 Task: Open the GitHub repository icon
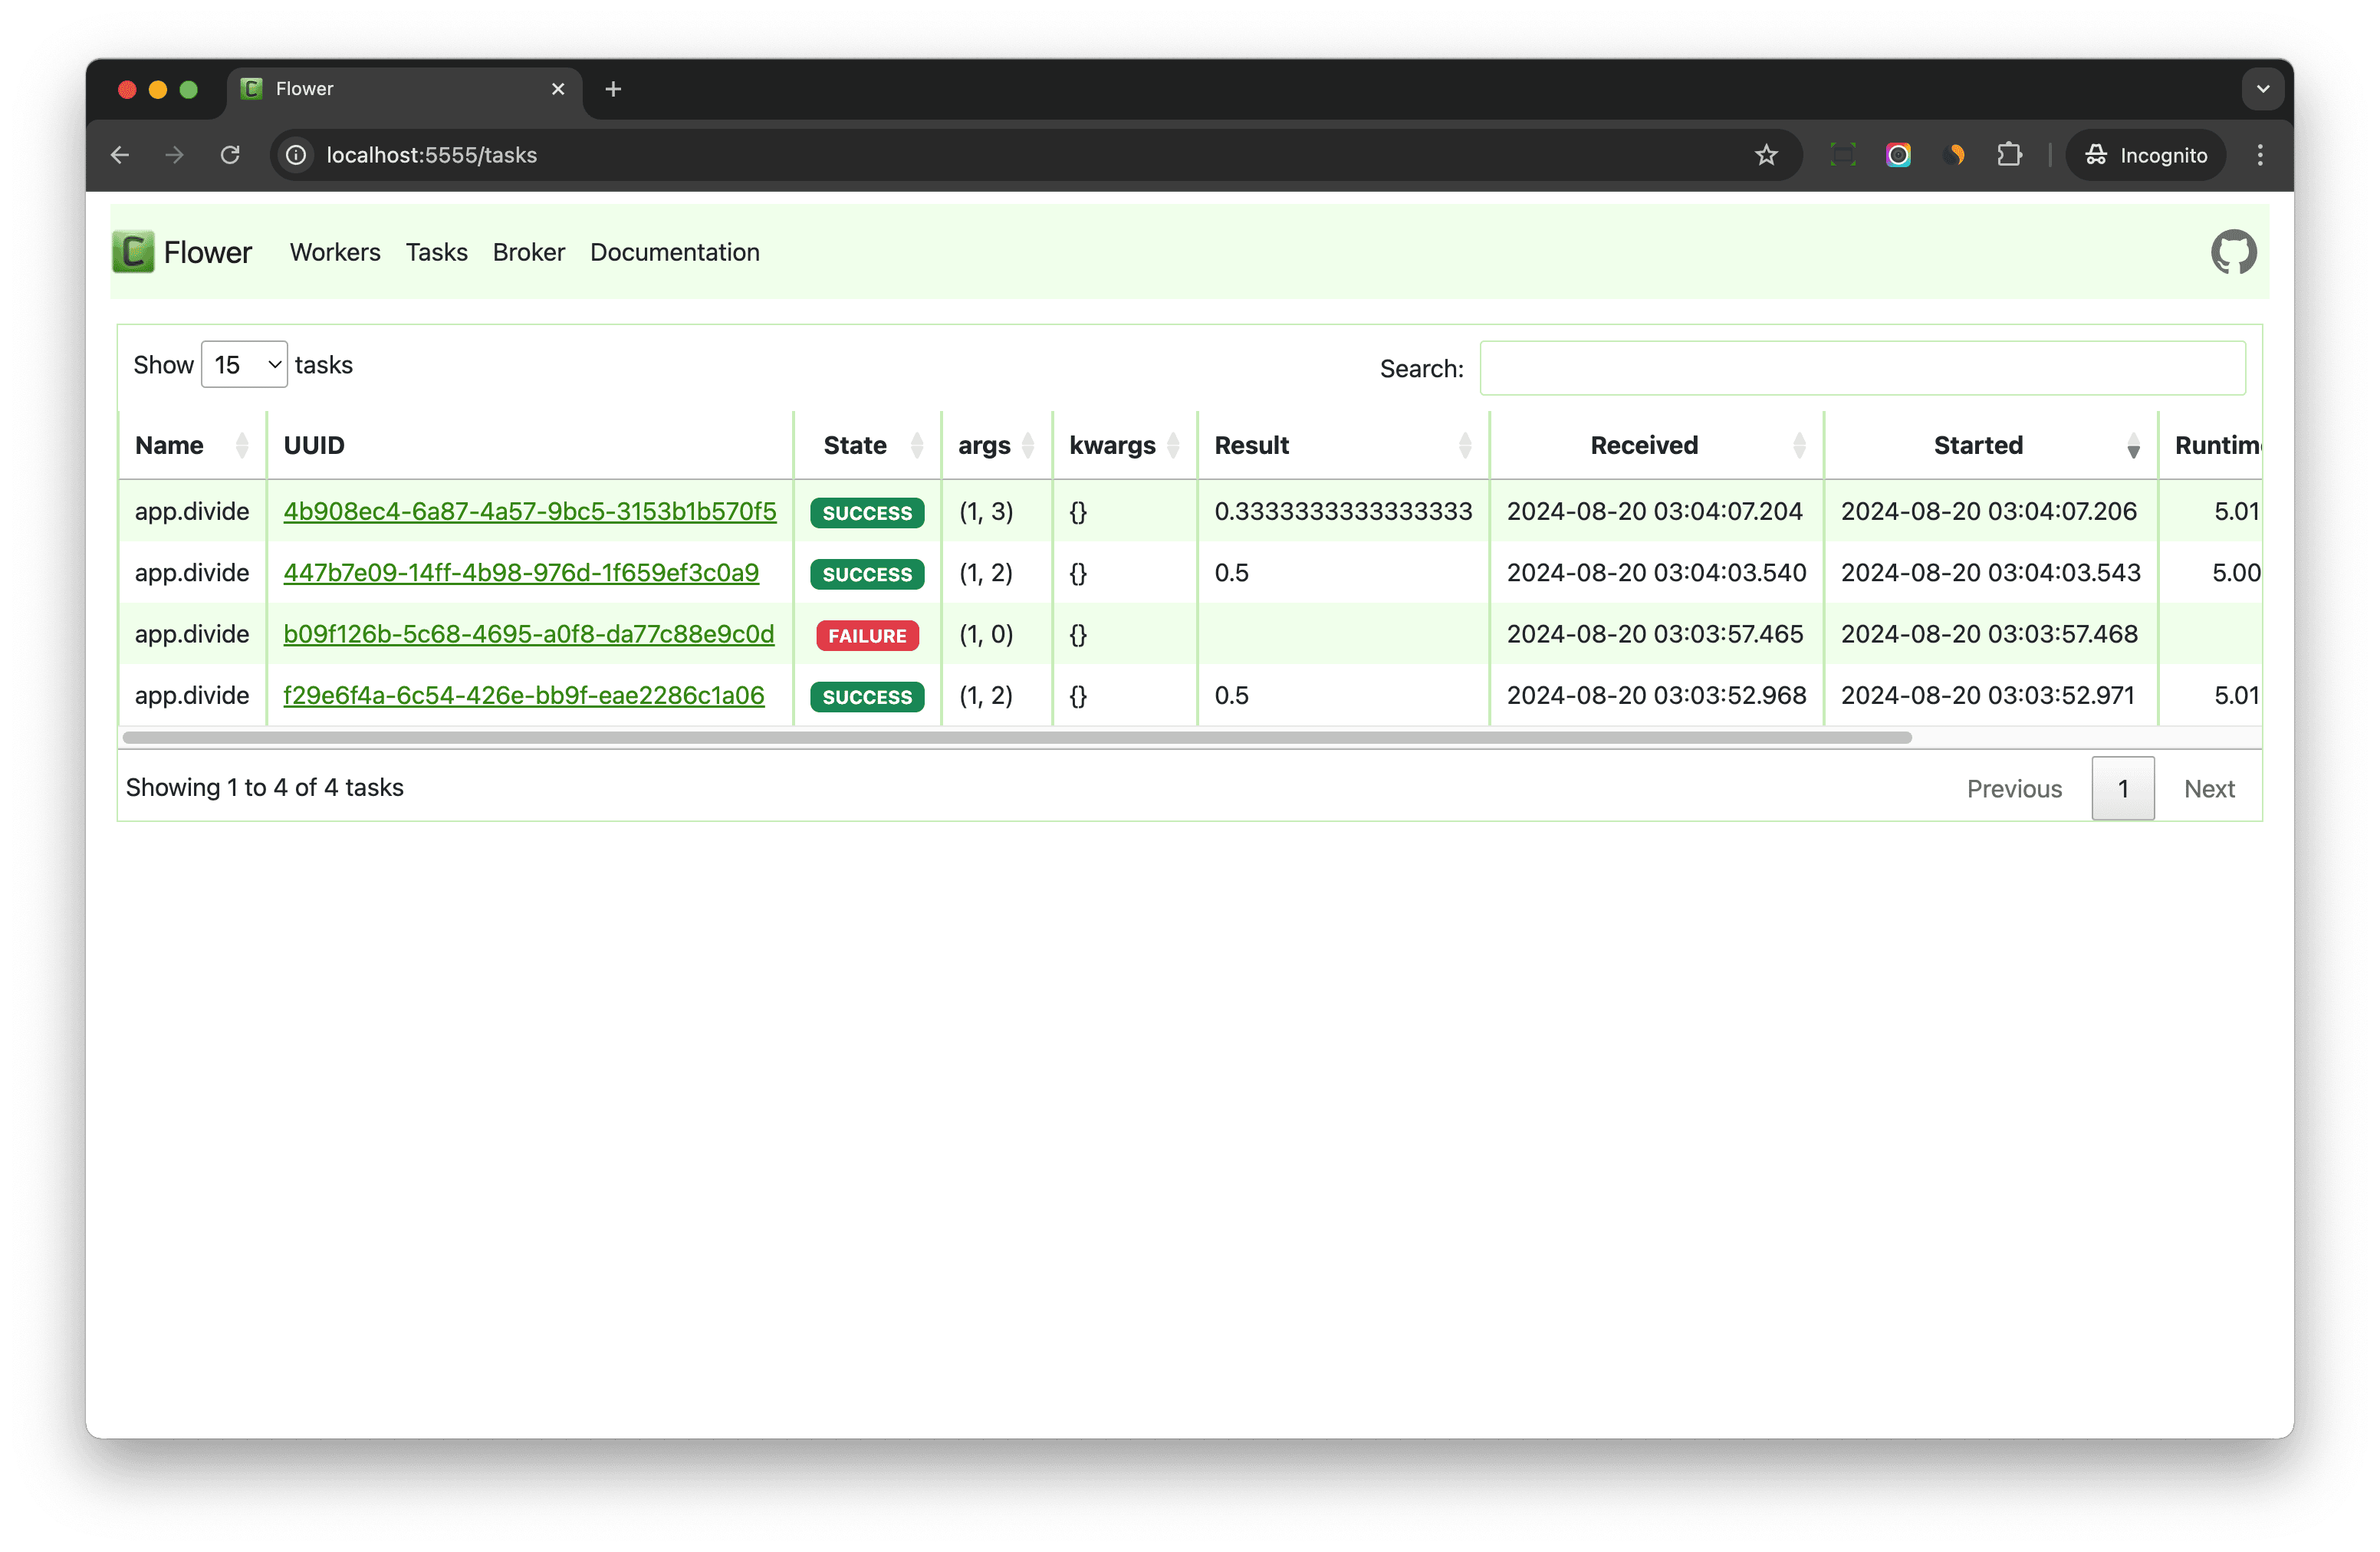[2234, 251]
